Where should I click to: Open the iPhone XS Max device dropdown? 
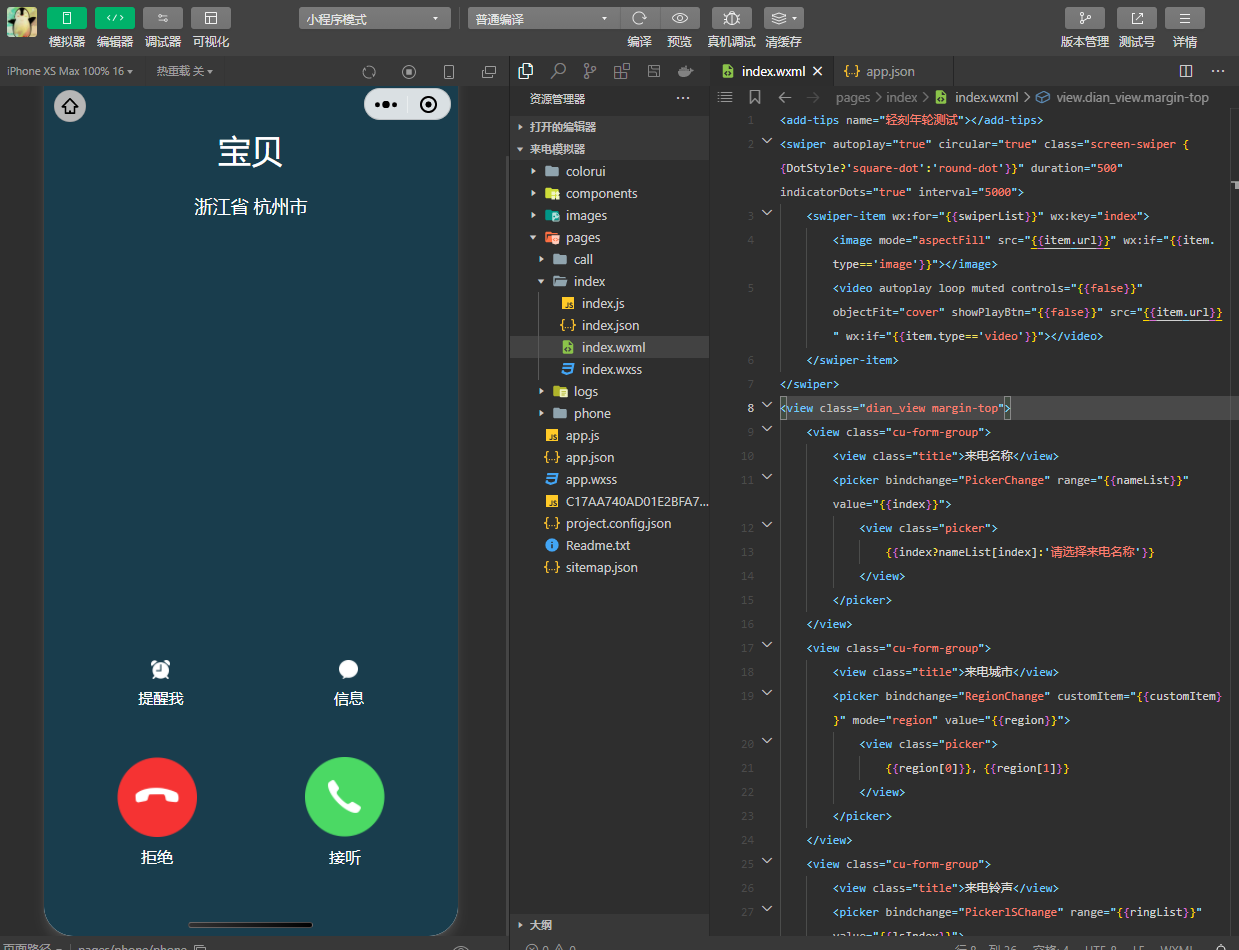tap(70, 71)
